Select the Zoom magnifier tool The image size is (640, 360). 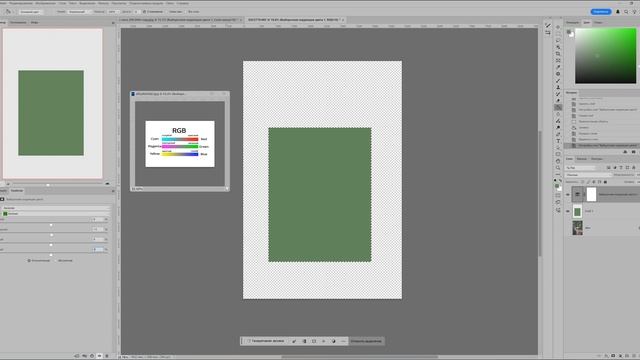558,167
